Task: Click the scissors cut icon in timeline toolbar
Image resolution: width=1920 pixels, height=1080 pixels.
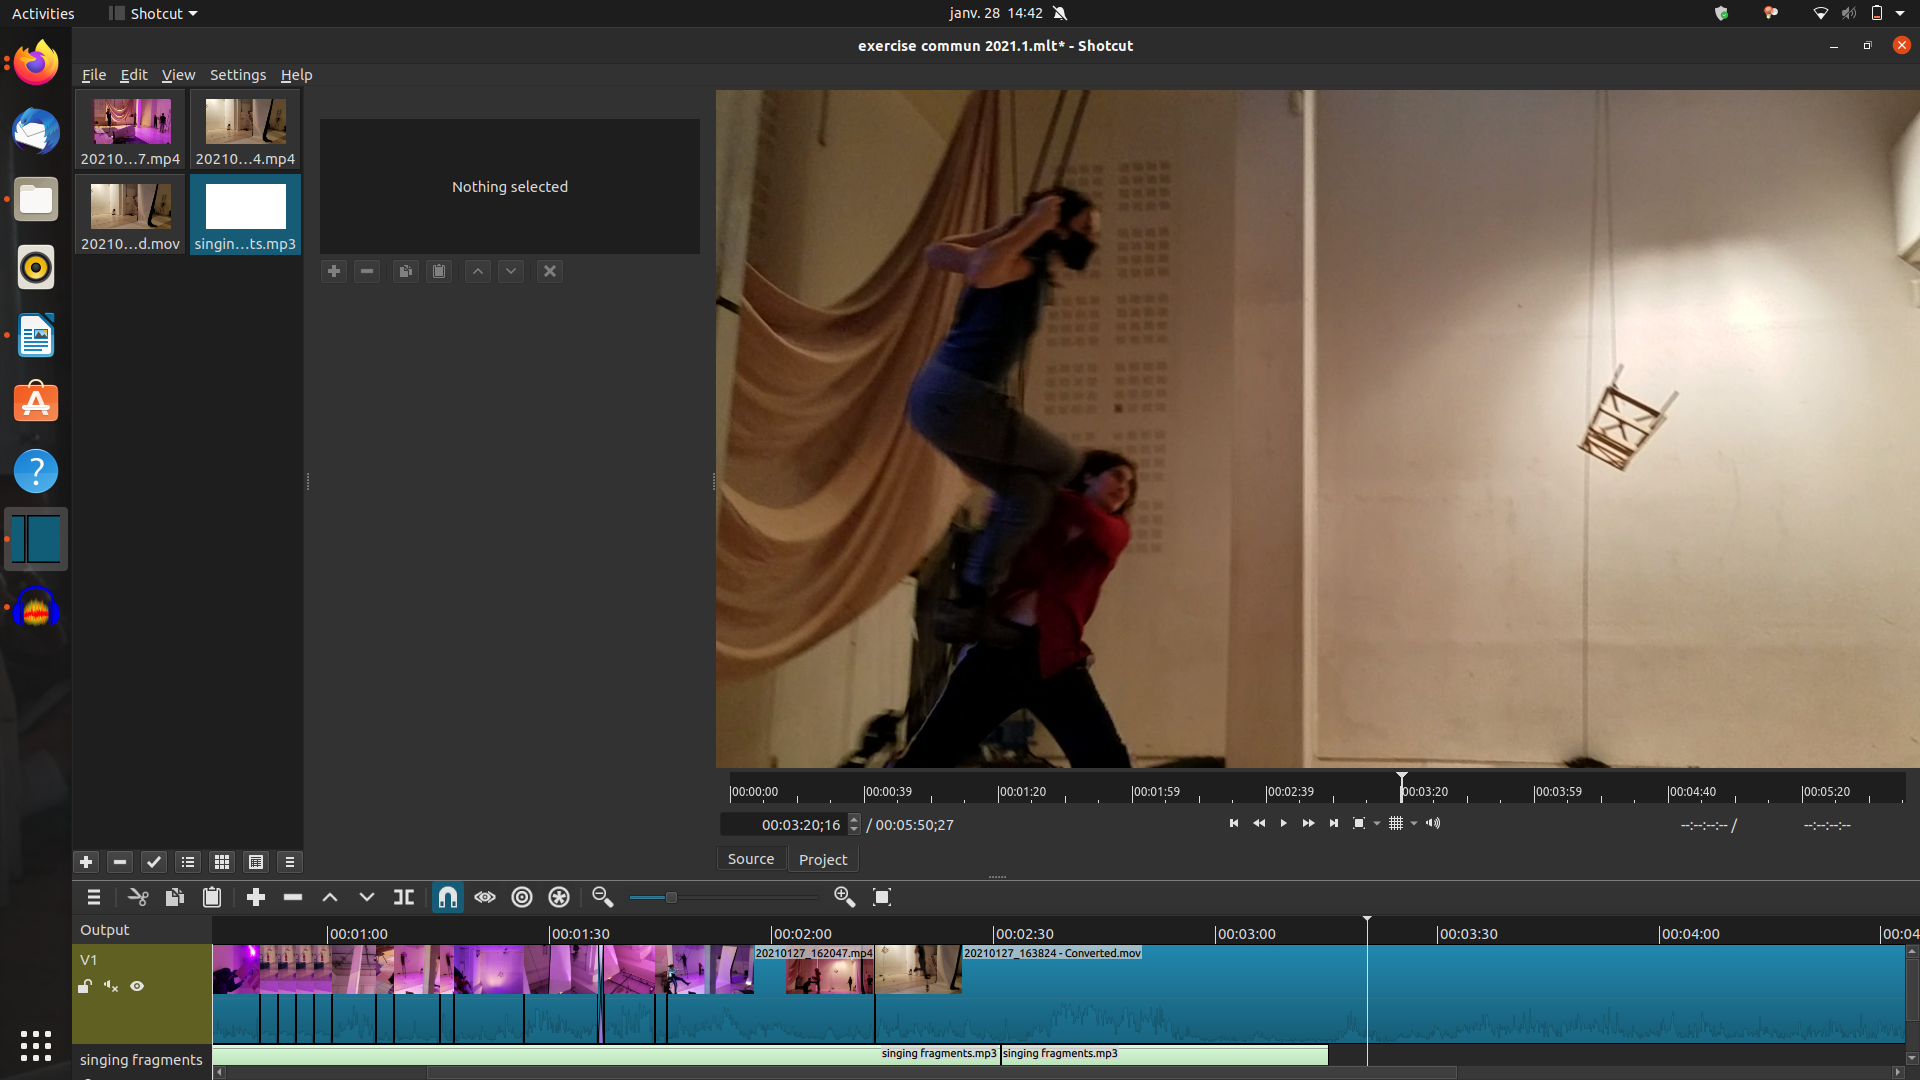Action: point(138,897)
